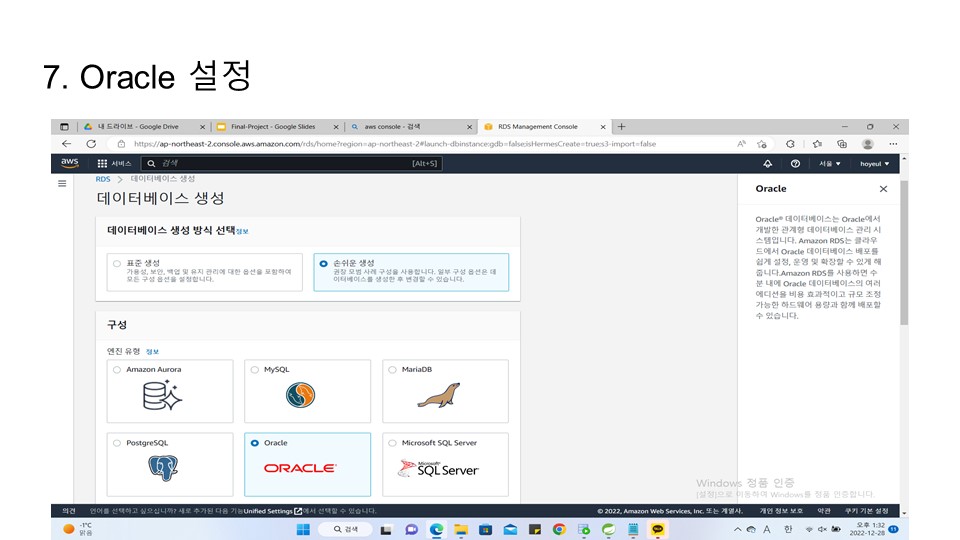Click the read aloud icon in address bar
This screenshot has width=960, height=540.
point(741,144)
